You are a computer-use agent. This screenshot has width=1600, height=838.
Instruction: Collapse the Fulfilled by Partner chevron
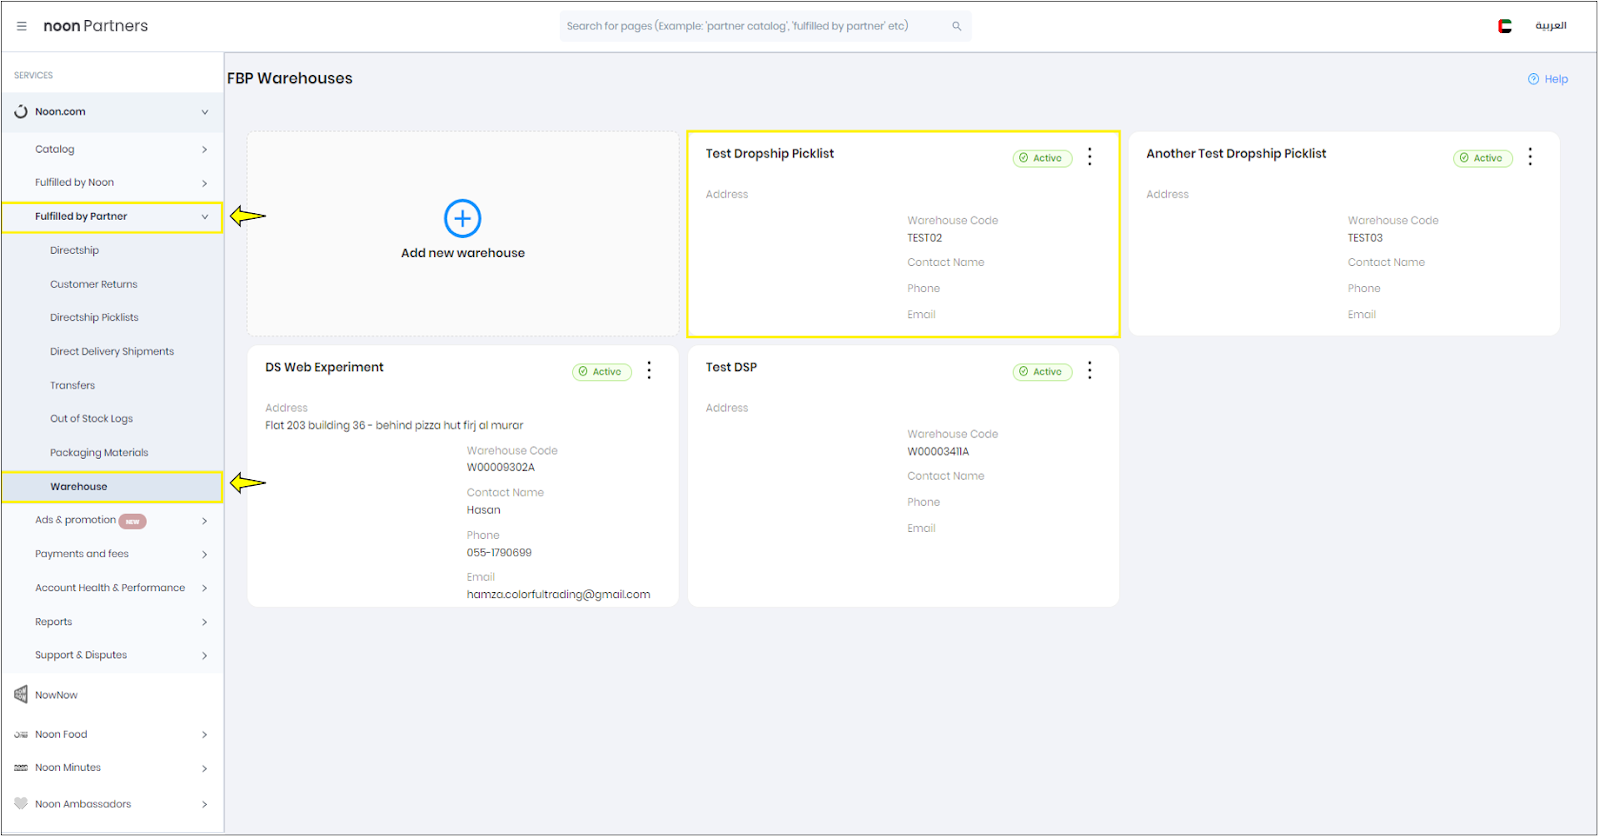pyautogui.click(x=205, y=217)
